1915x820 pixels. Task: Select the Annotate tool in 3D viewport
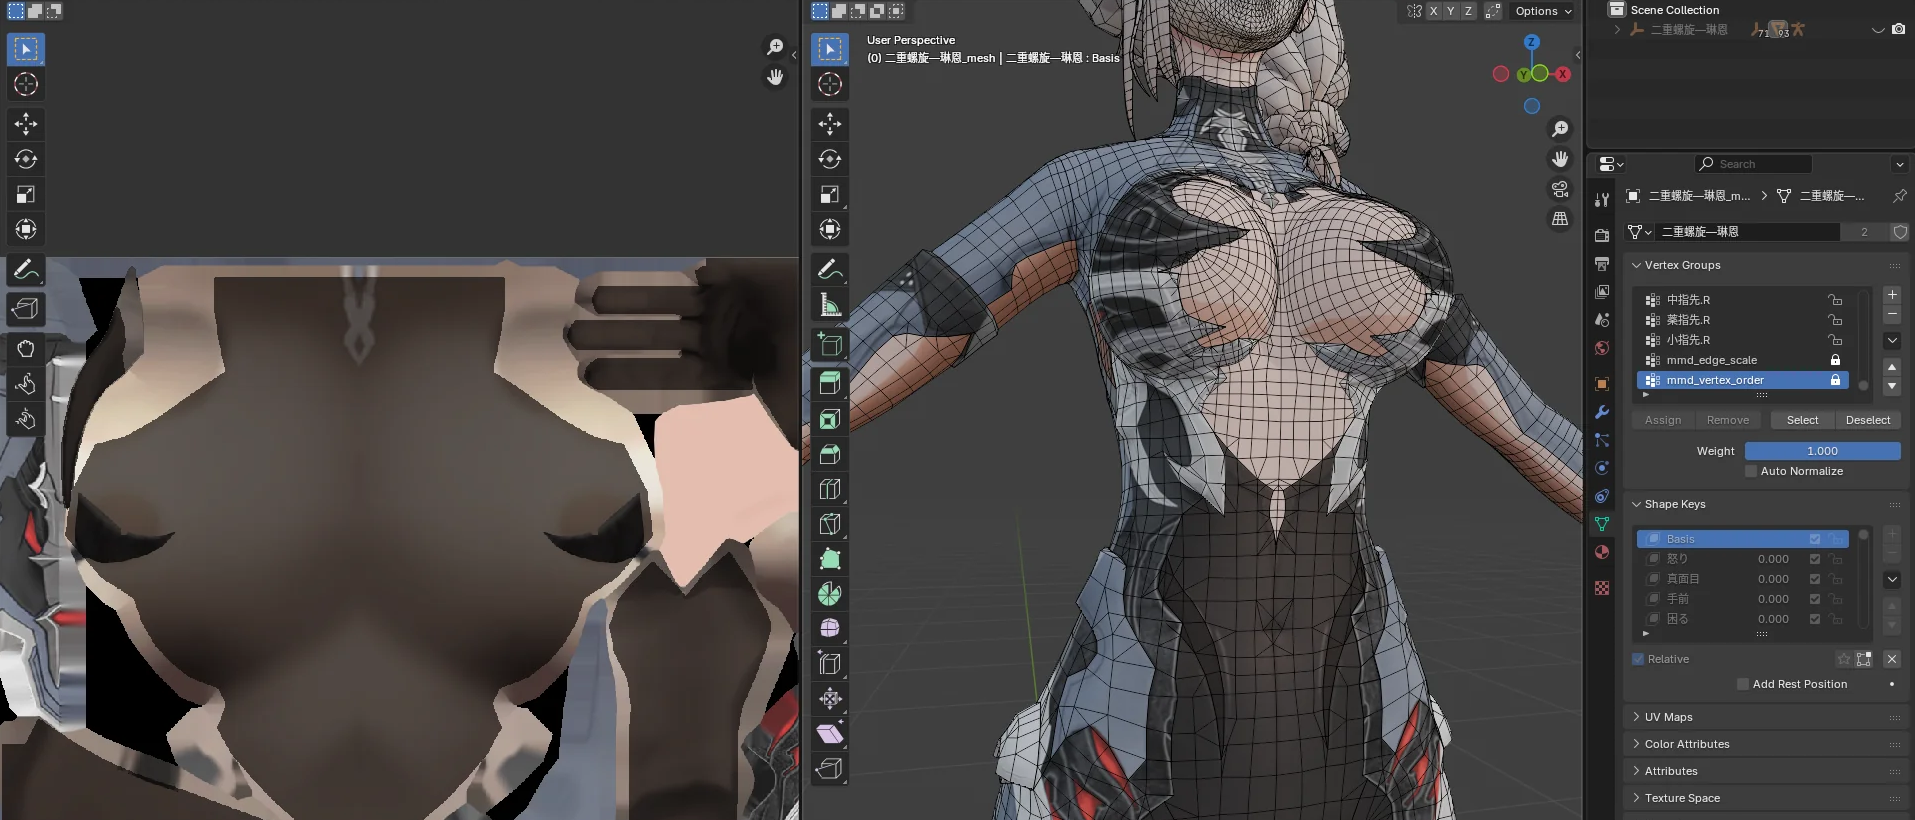(x=829, y=269)
